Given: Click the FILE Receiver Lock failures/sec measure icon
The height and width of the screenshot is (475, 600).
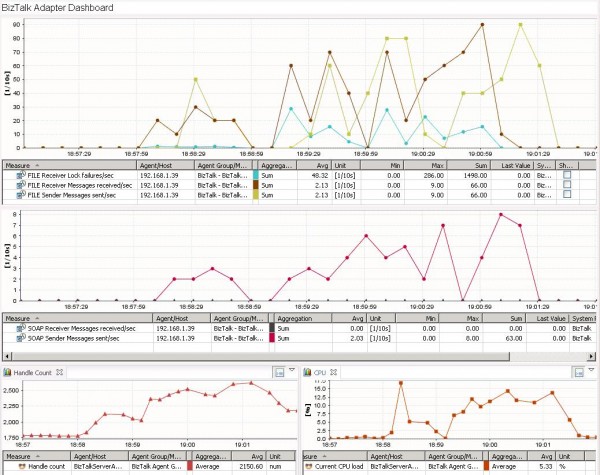Looking at the screenshot, I should [x=21, y=175].
